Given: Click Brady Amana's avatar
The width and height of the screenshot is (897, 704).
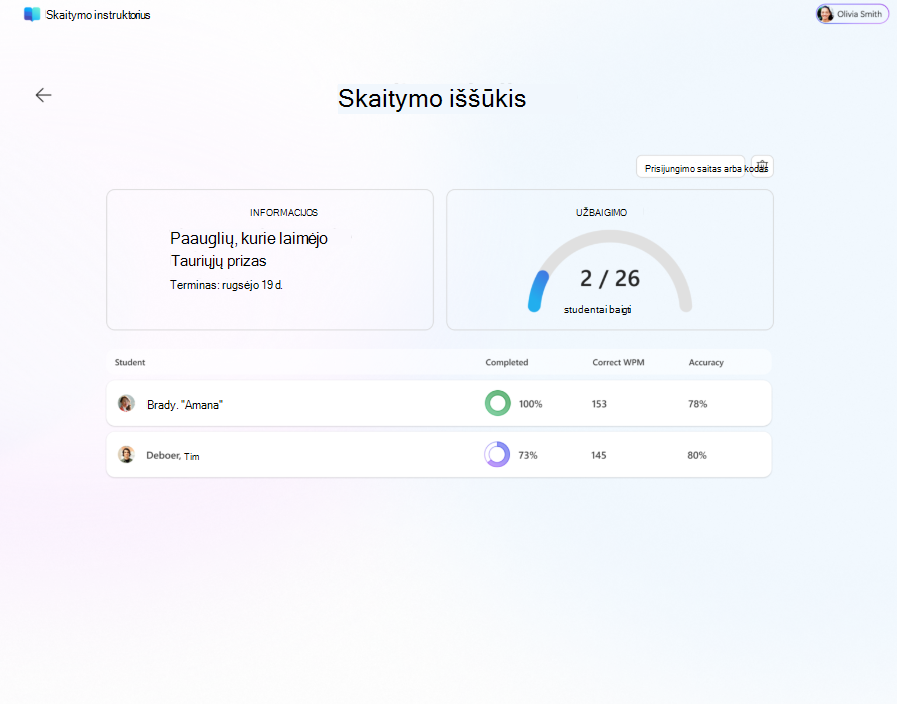Looking at the screenshot, I should [126, 403].
